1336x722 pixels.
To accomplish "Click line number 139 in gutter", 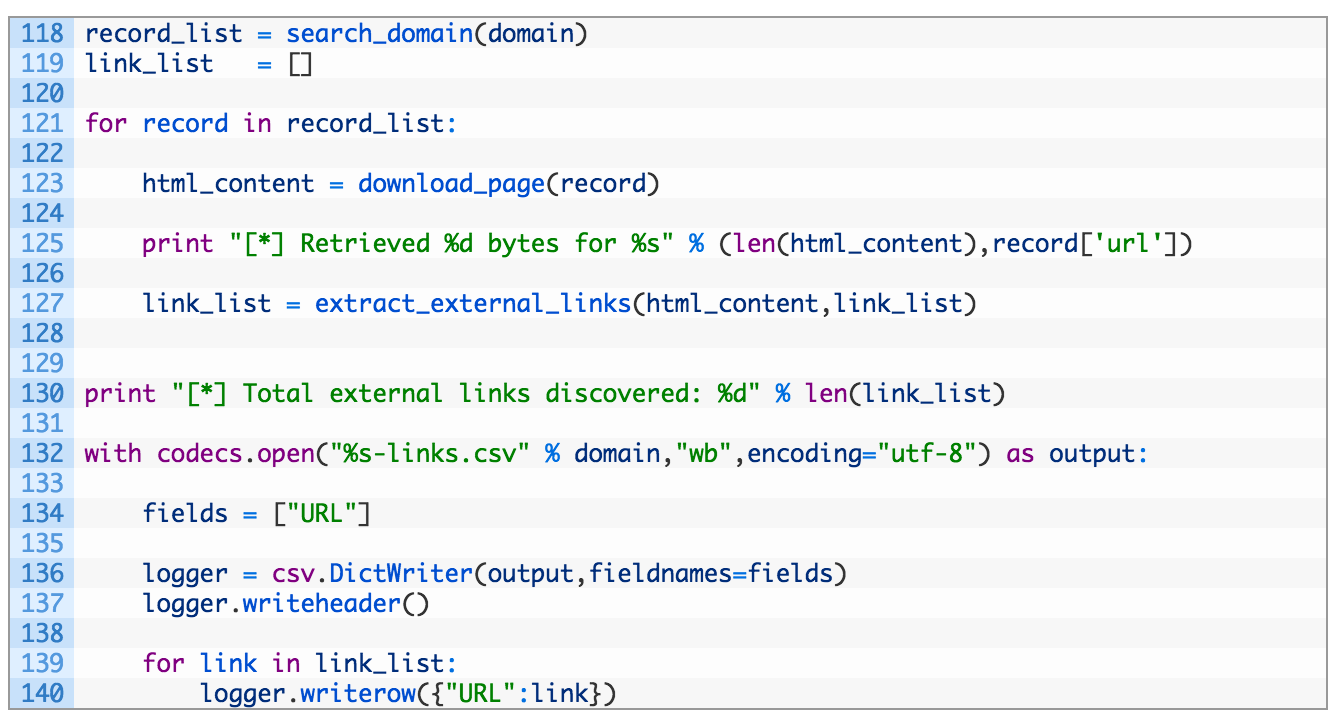I will pyautogui.click(x=42, y=664).
